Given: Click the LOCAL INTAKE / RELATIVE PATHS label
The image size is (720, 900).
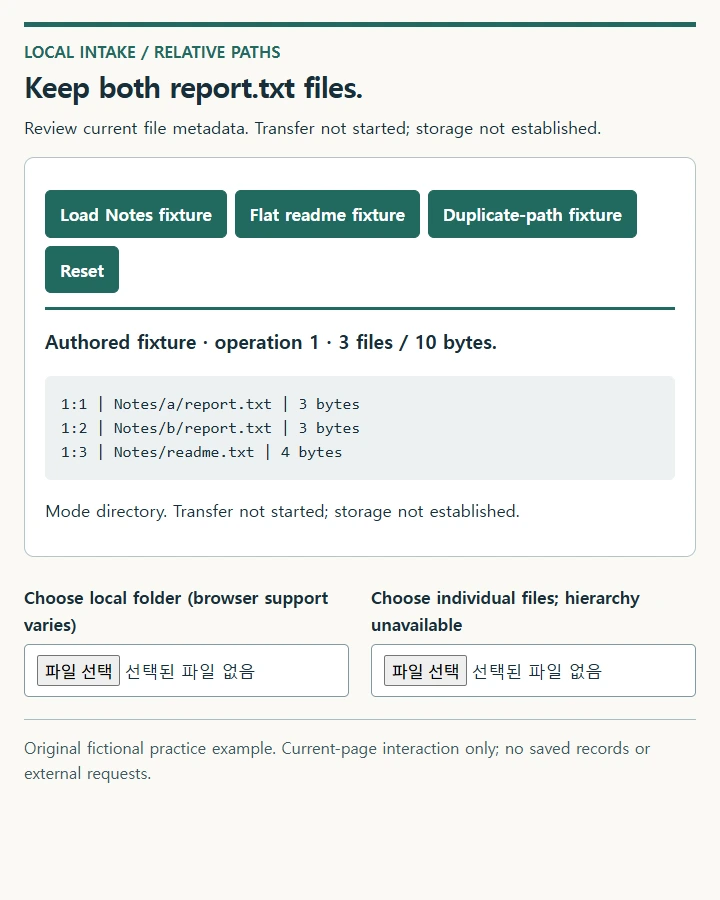Looking at the screenshot, I should click(152, 52).
